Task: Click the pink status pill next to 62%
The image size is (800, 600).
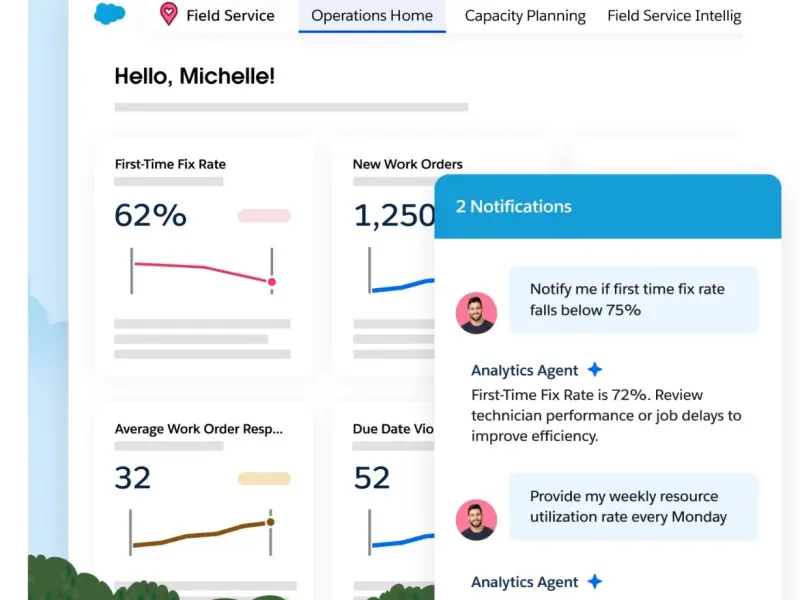Action: 264,215
